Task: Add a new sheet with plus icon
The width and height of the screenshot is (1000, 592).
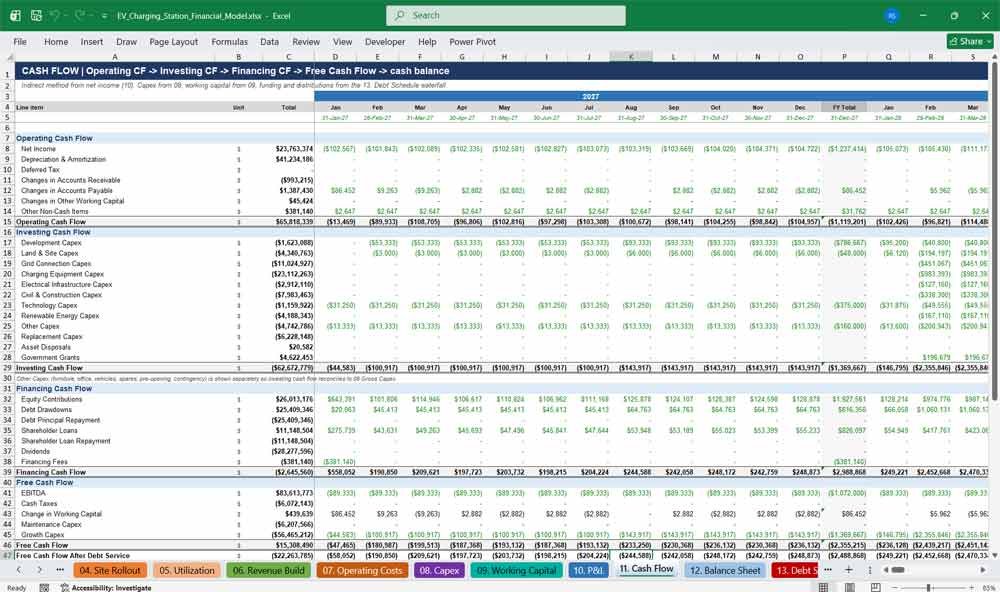Action: (x=849, y=570)
